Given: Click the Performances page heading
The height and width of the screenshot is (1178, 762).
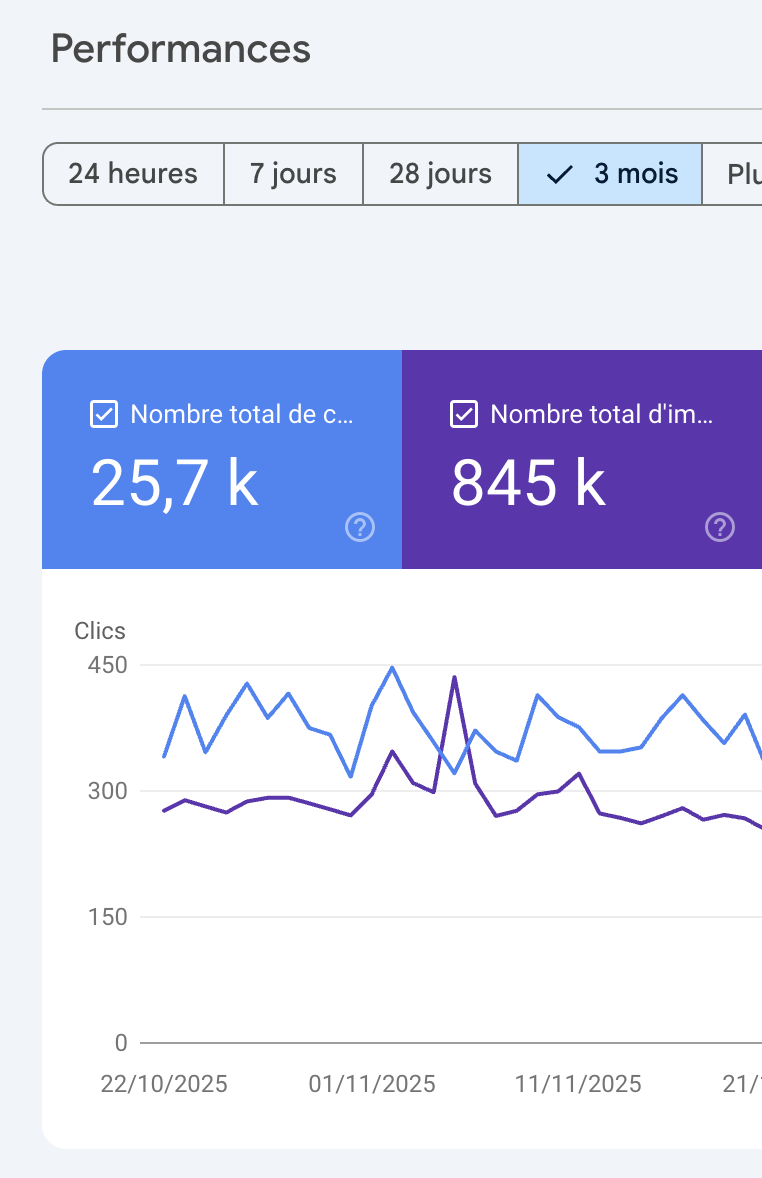Looking at the screenshot, I should click(x=180, y=49).
